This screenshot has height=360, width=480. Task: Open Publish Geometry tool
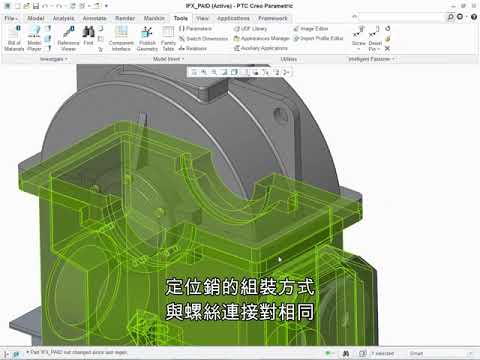pyautogui.click(x=147, y=38)
